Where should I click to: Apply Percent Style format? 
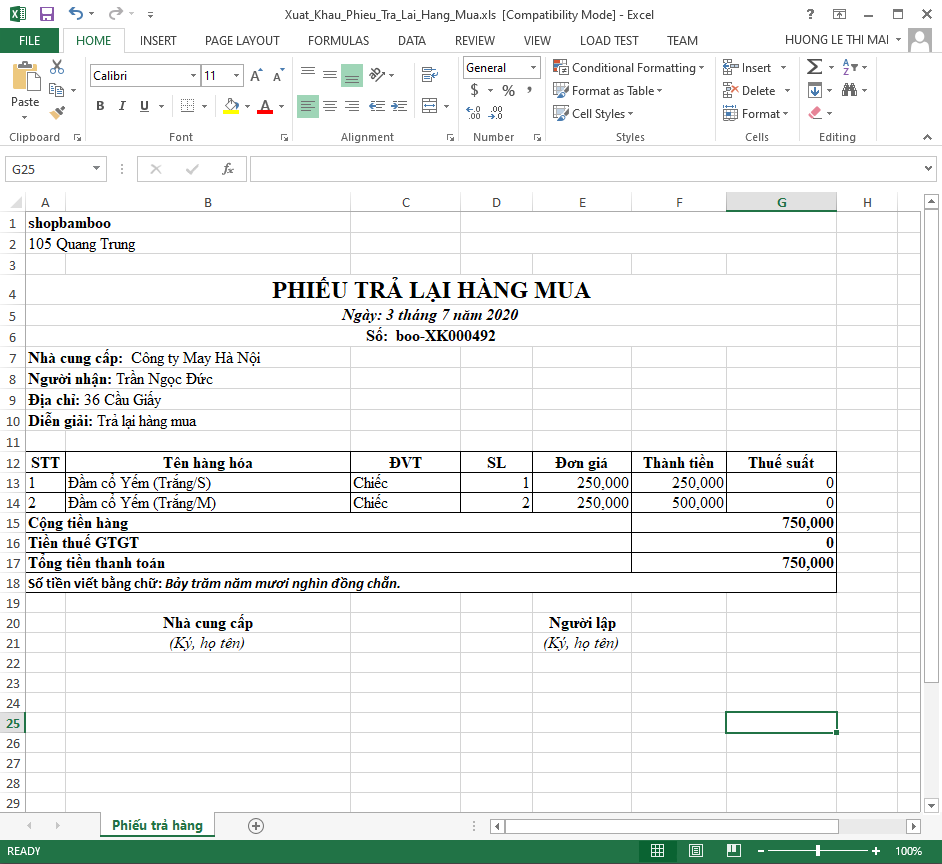508,90
